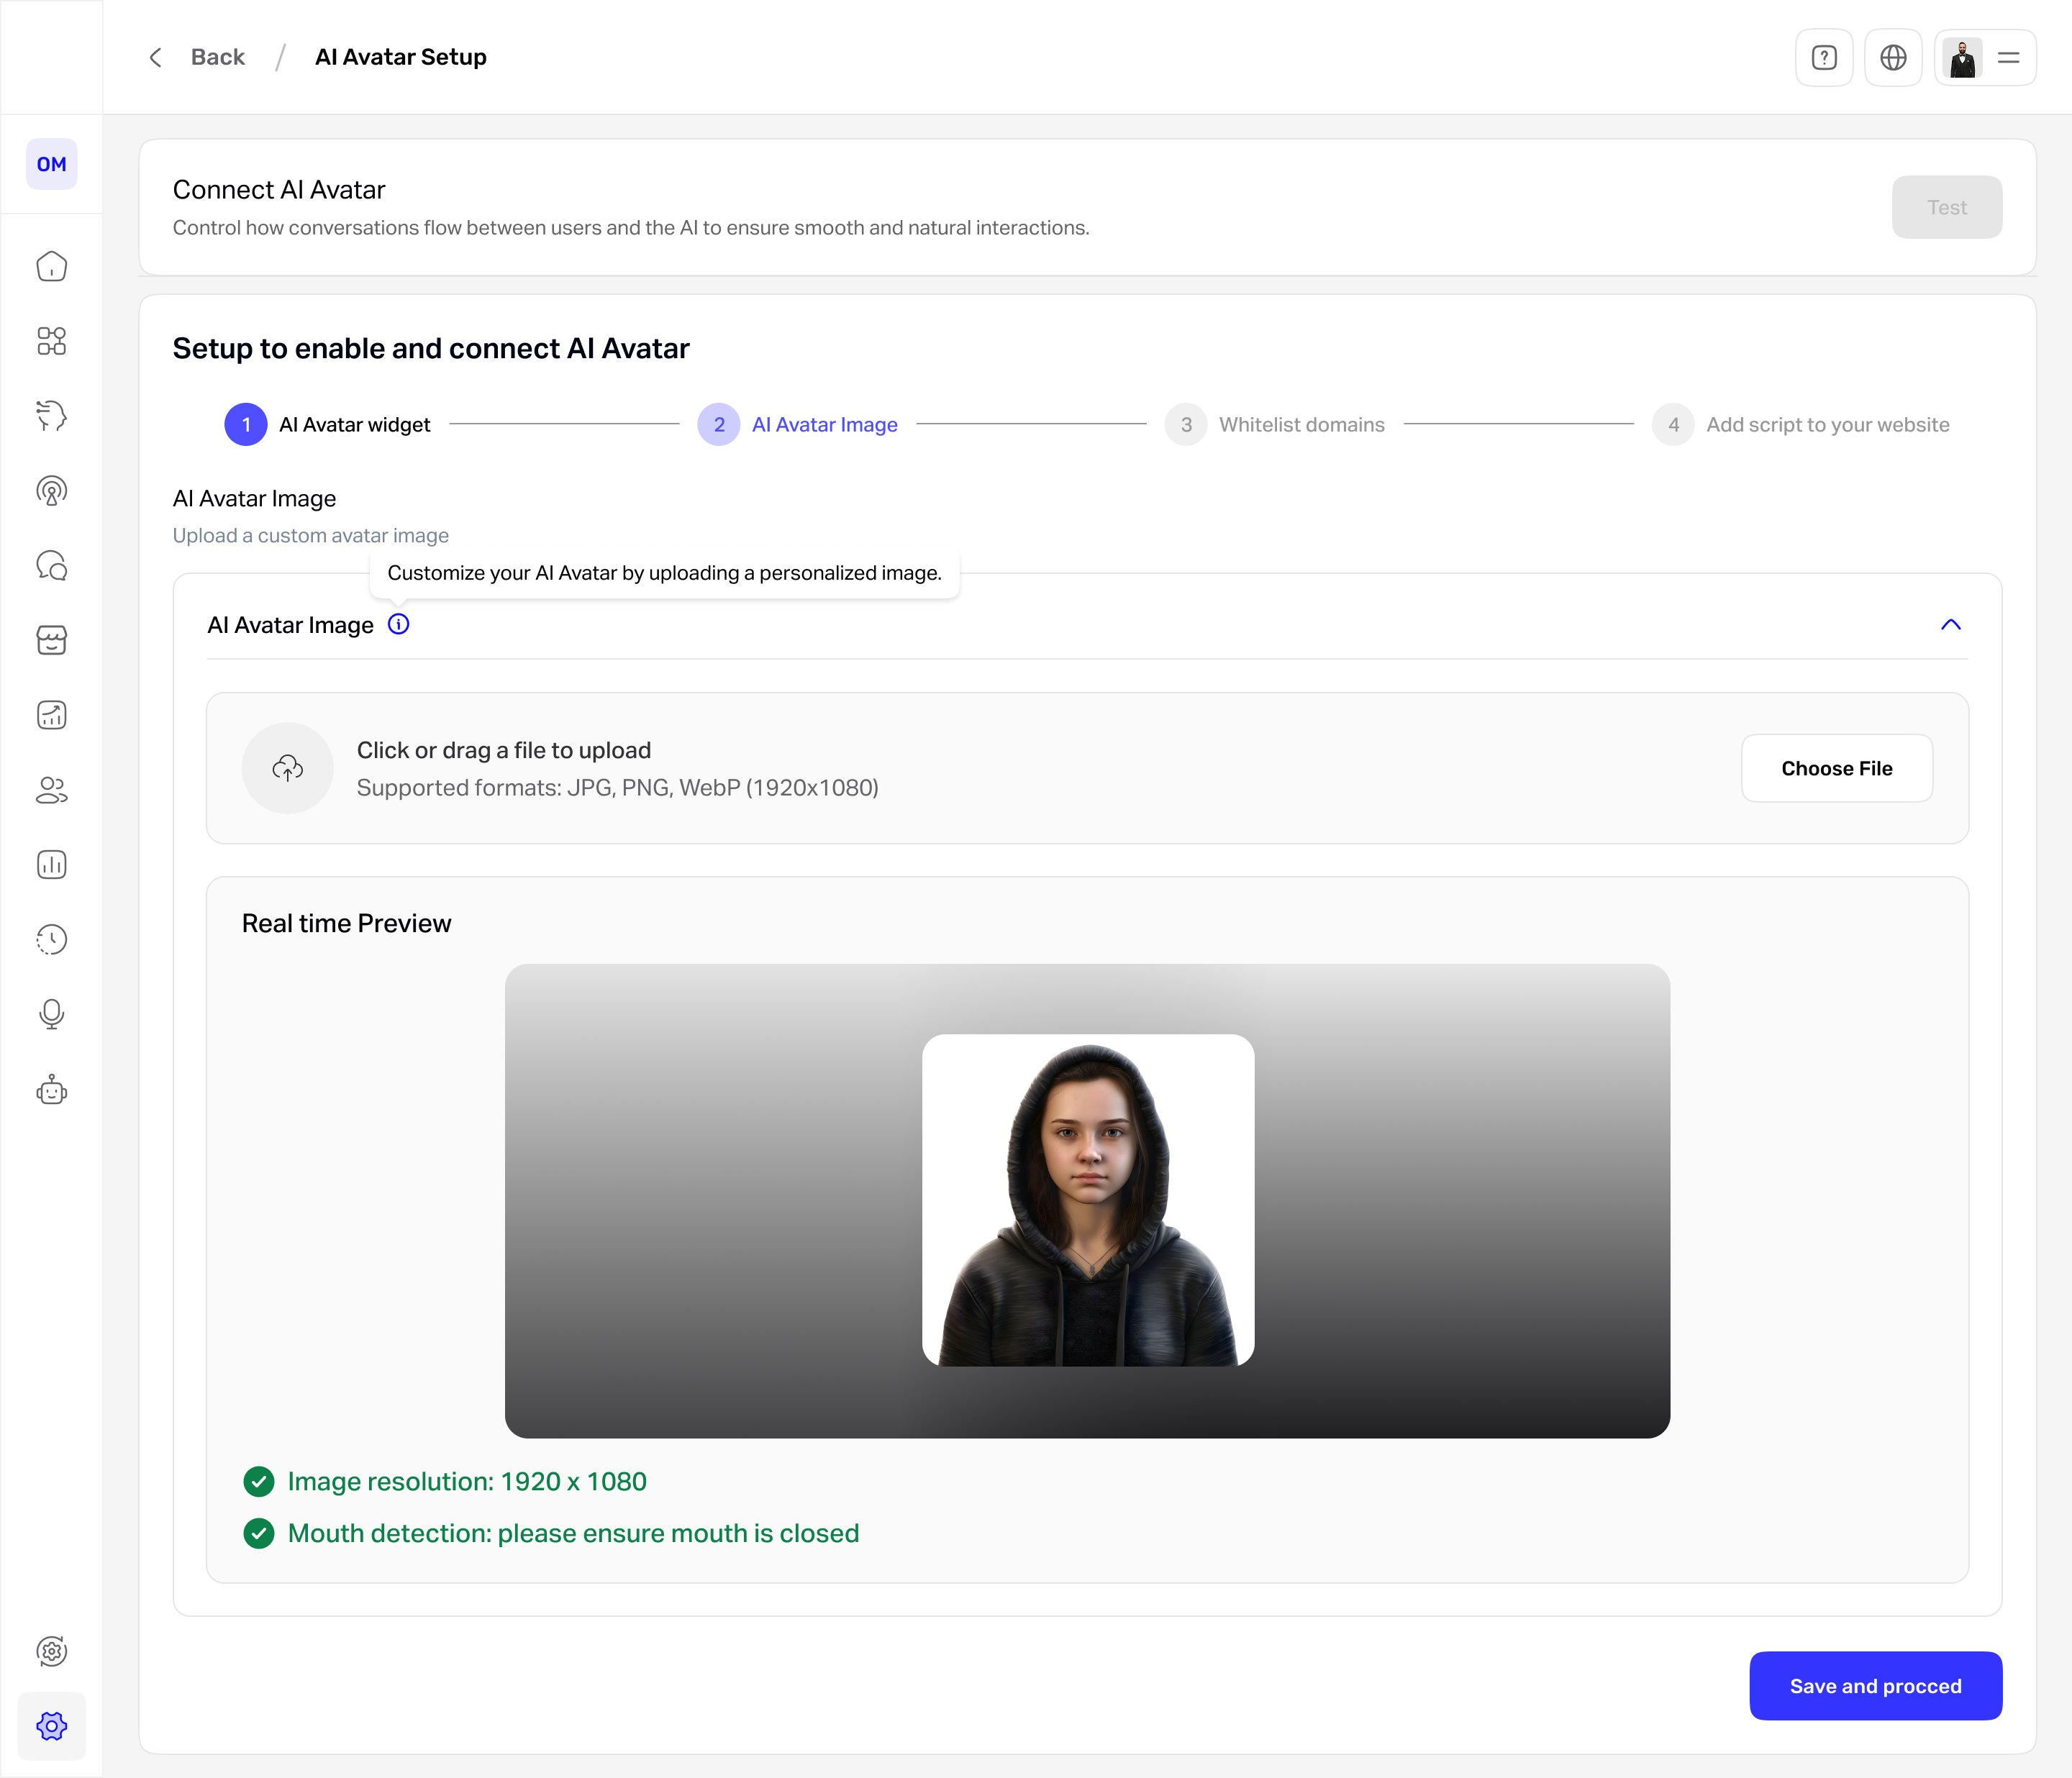The height and width of the screenshot is (1778, 2072).
Task: Collapse the AI Avatar Image section chevron
Action: tap(1950, 625)
